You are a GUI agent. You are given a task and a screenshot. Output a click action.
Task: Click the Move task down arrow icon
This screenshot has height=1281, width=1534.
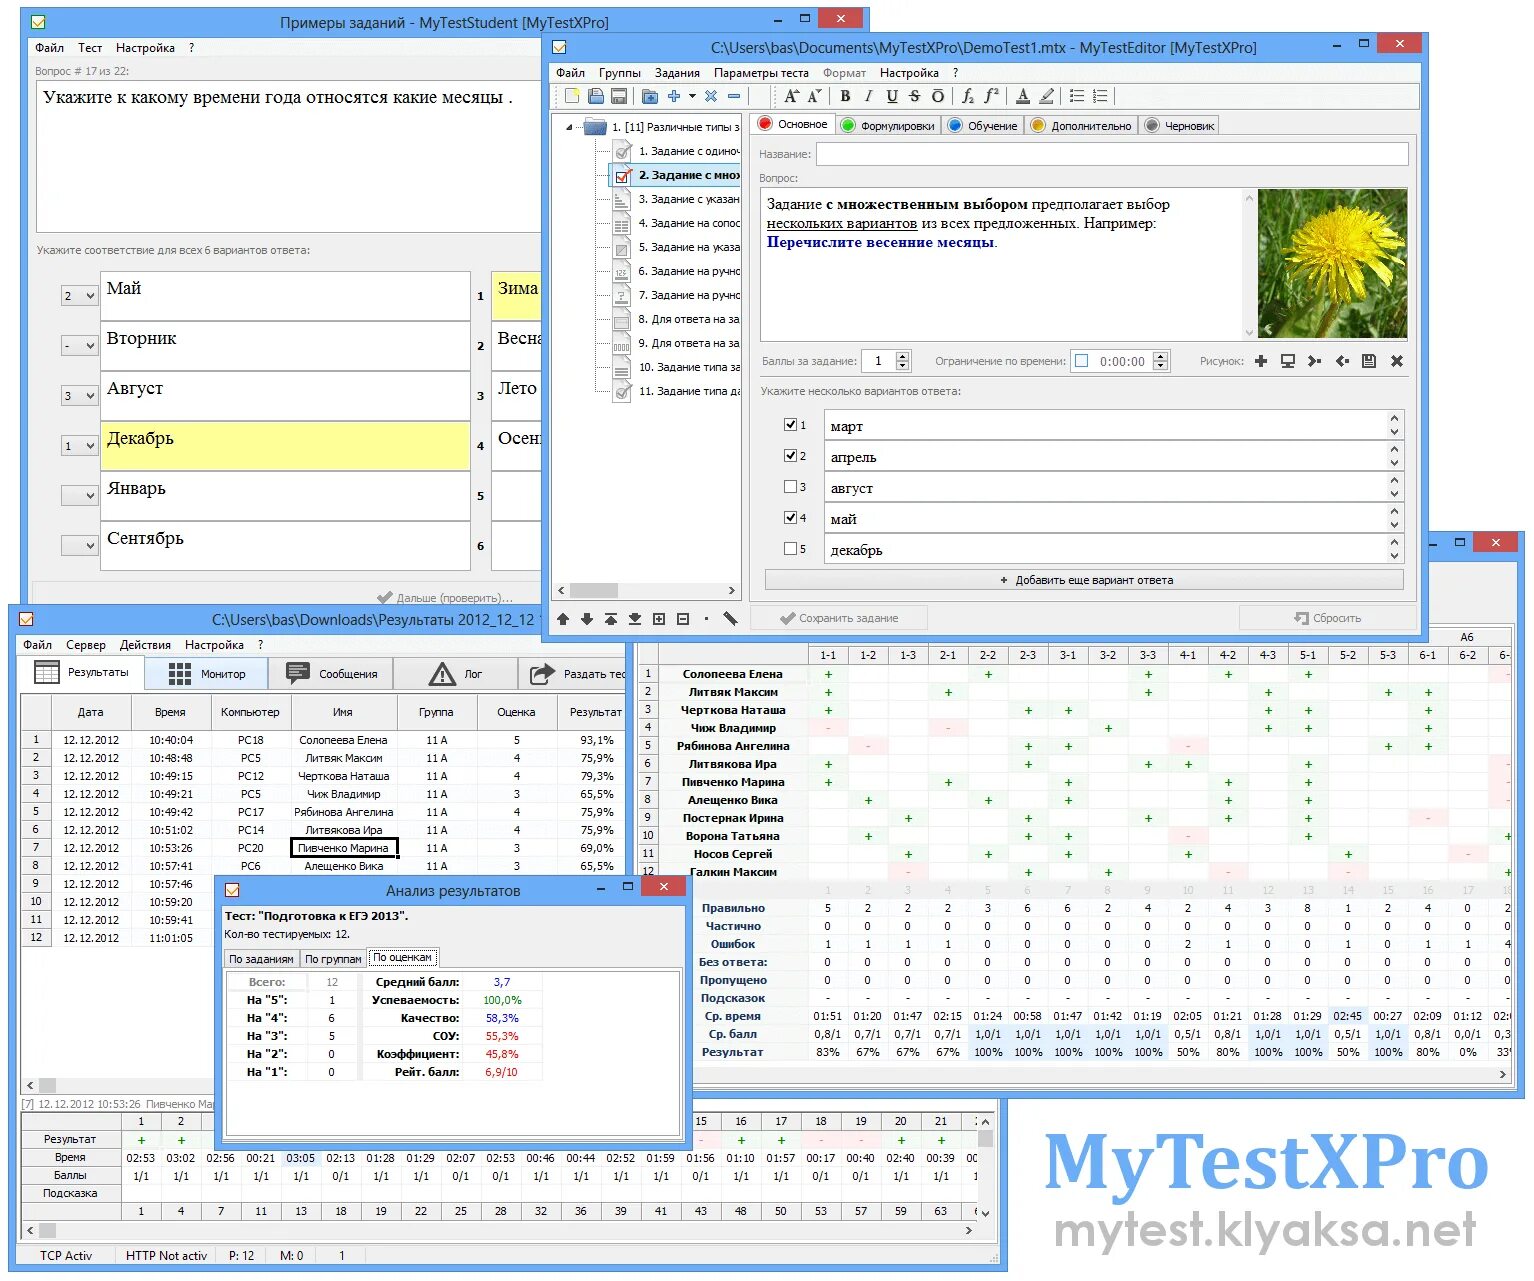[587, 619]
